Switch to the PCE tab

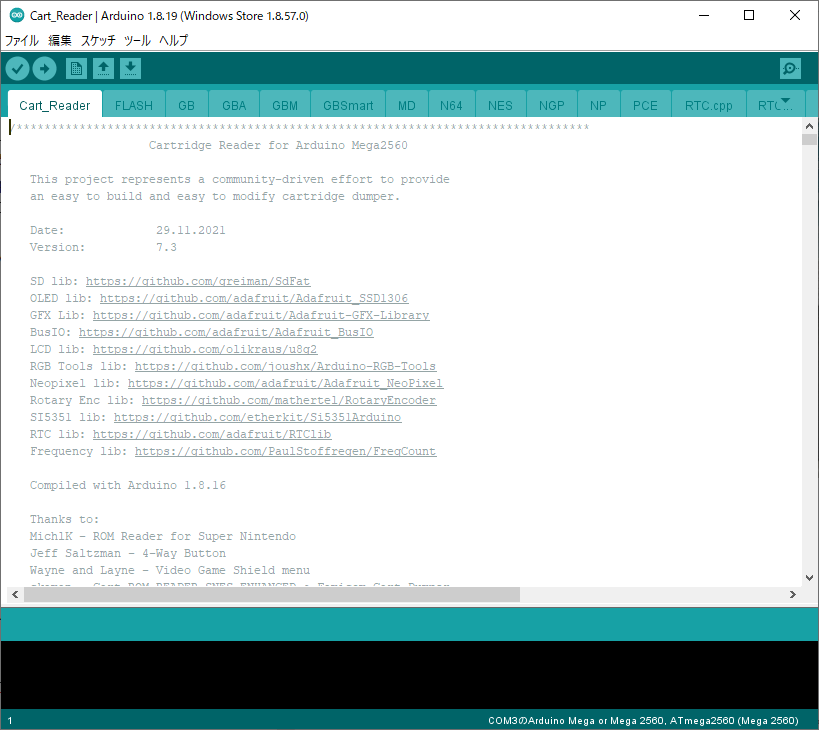645,105
